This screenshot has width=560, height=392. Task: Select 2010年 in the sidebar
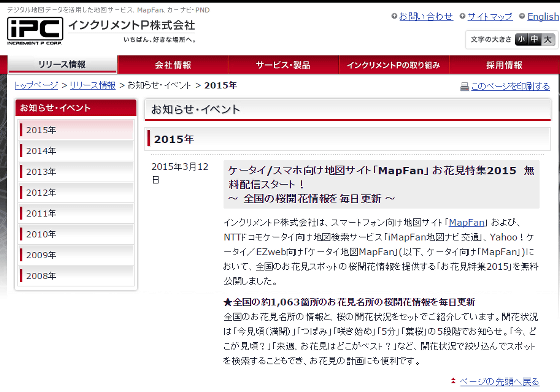click(x=76, y=234)
